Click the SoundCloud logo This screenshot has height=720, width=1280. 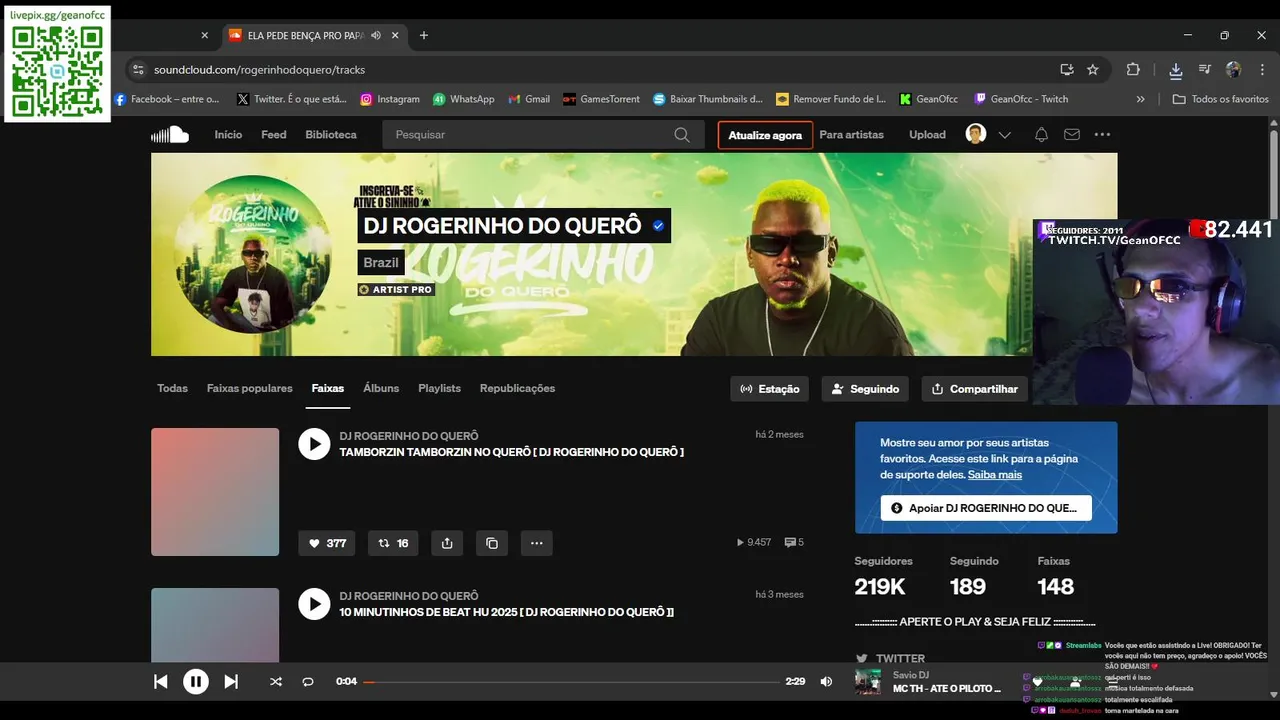click(x=170, y=134)
